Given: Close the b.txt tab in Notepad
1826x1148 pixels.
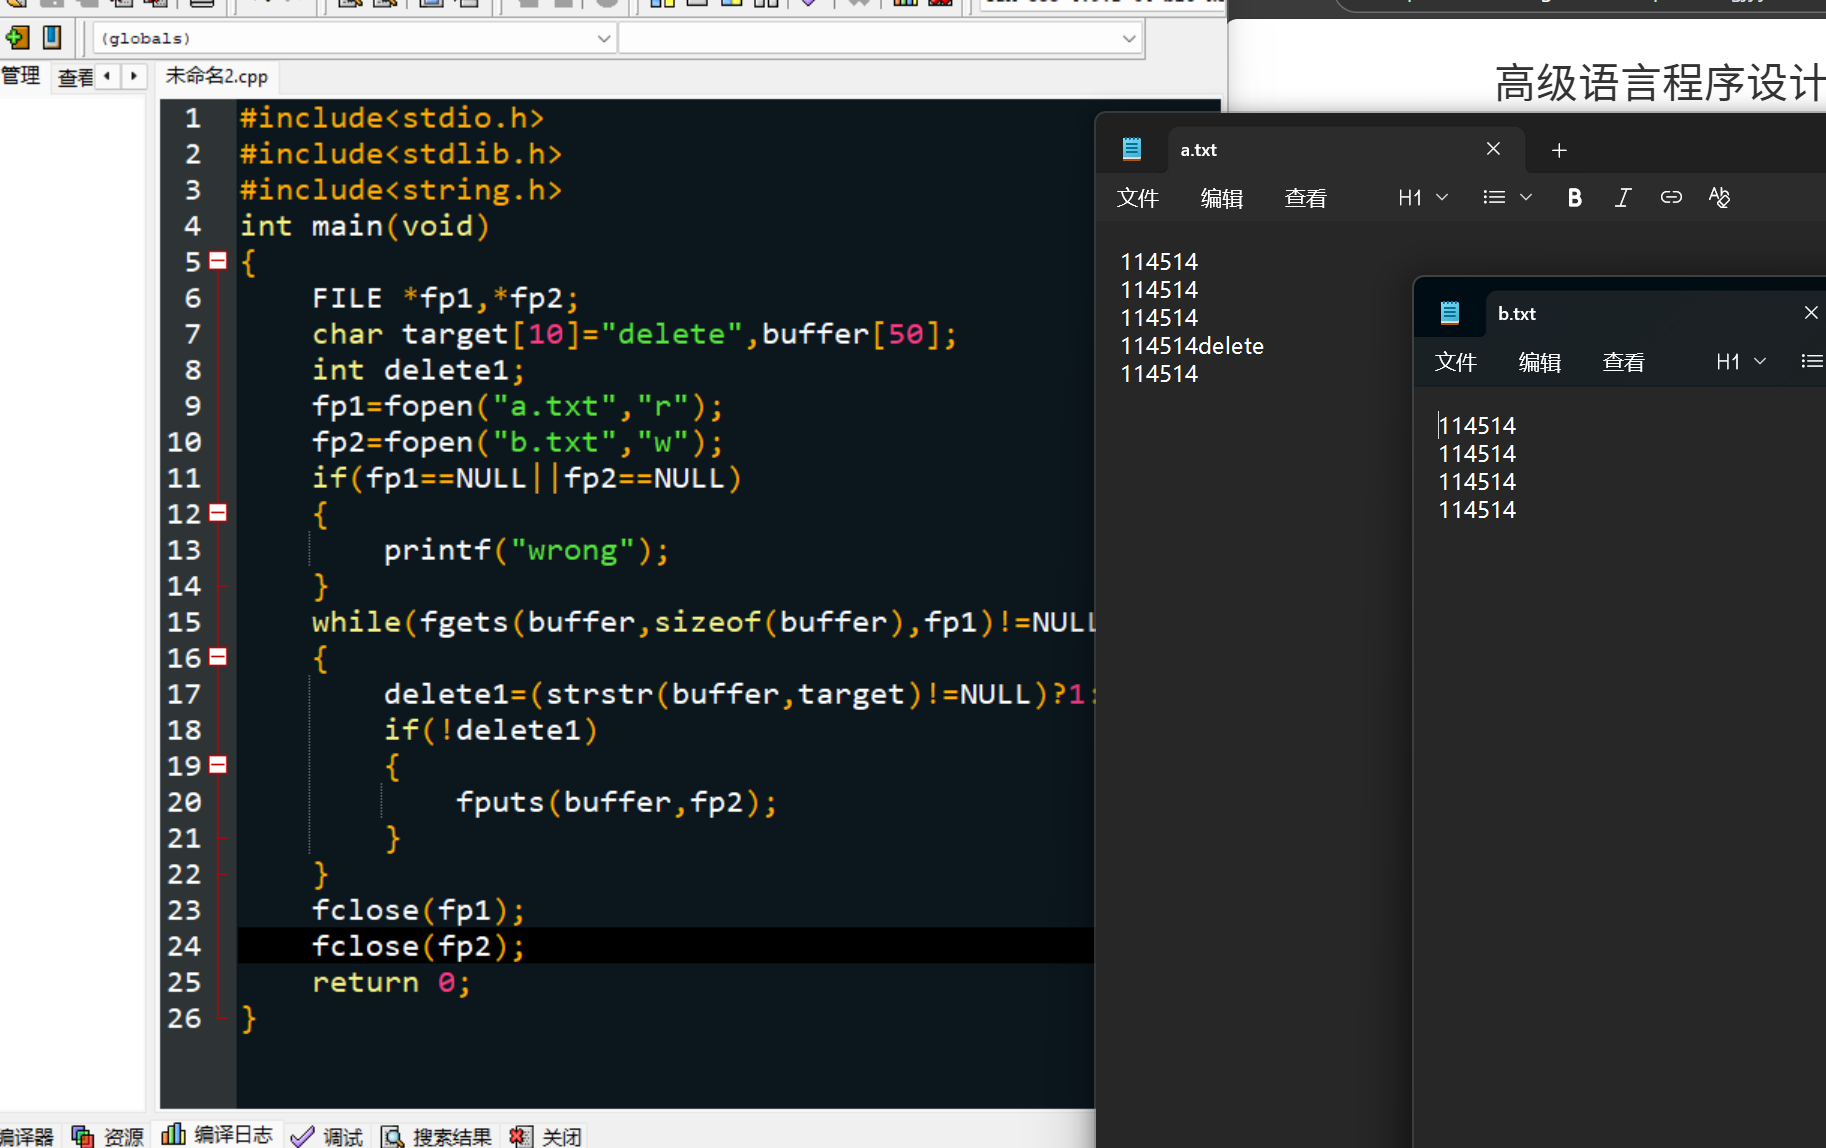Looking at the screenshot, I should click(x=1811, y=313).
